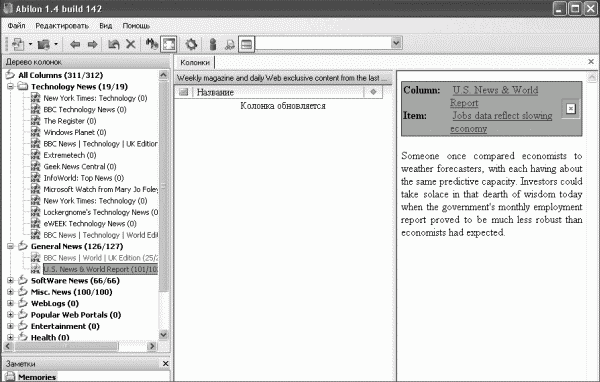Click the tree horizontal scrollbar thumb
Viewport: 600px width, 382px height.
click(66, 346)
